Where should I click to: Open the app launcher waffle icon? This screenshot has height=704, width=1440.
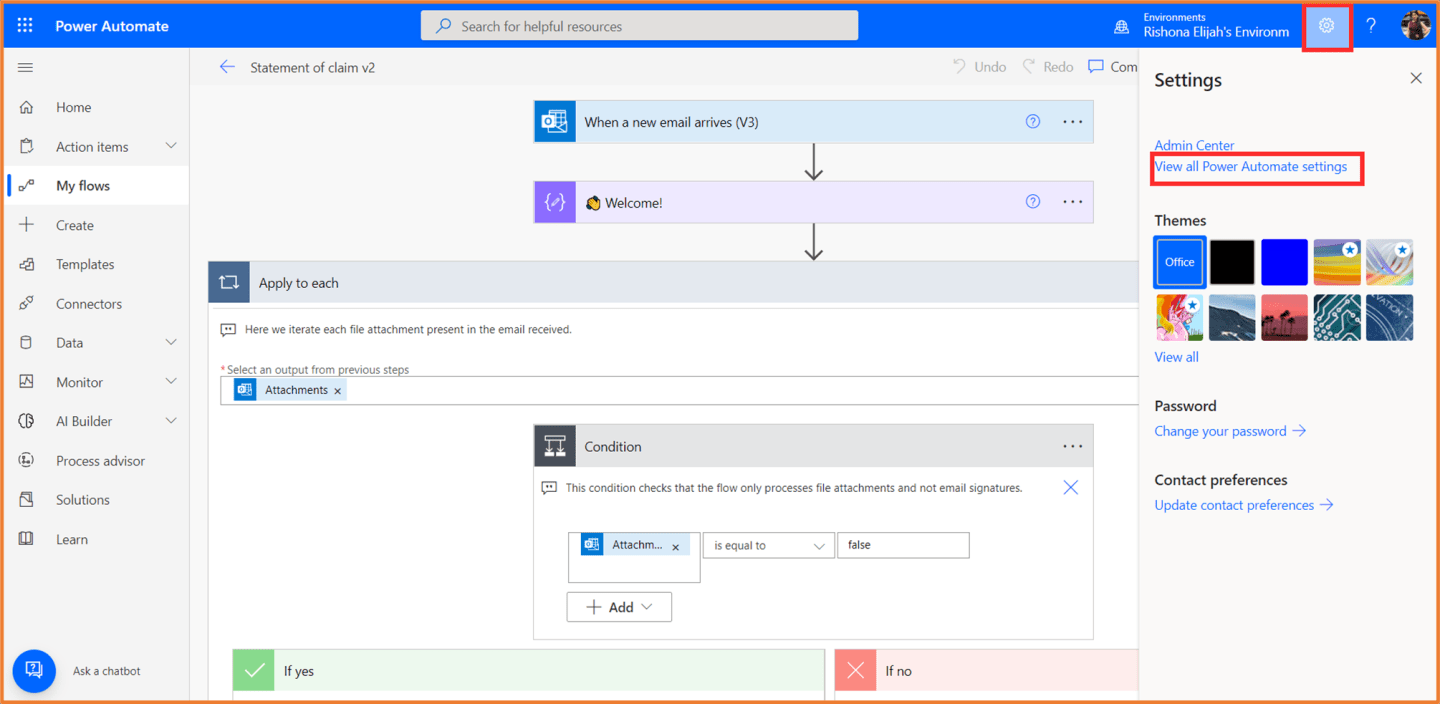25,25
